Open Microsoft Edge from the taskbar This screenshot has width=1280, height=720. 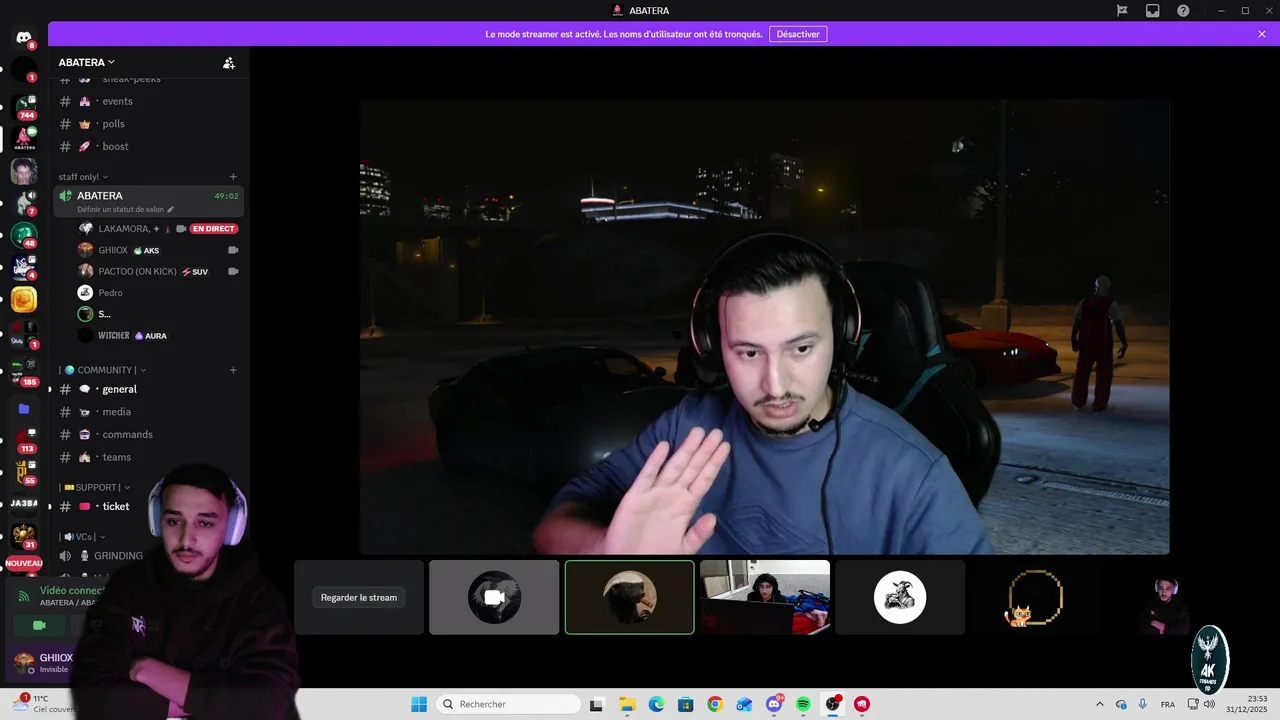(656, 704)
